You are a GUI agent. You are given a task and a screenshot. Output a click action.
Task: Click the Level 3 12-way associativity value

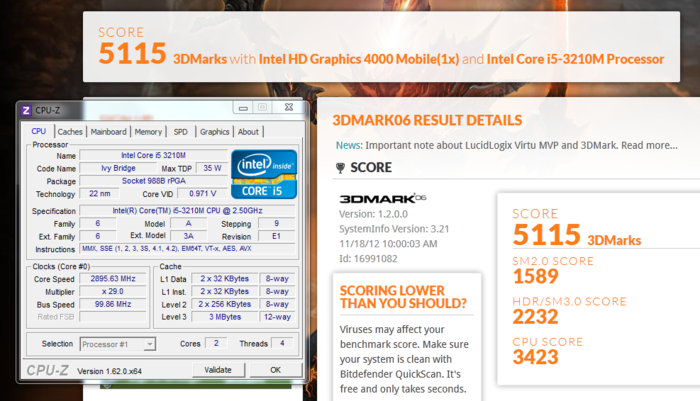coord(277,317)
